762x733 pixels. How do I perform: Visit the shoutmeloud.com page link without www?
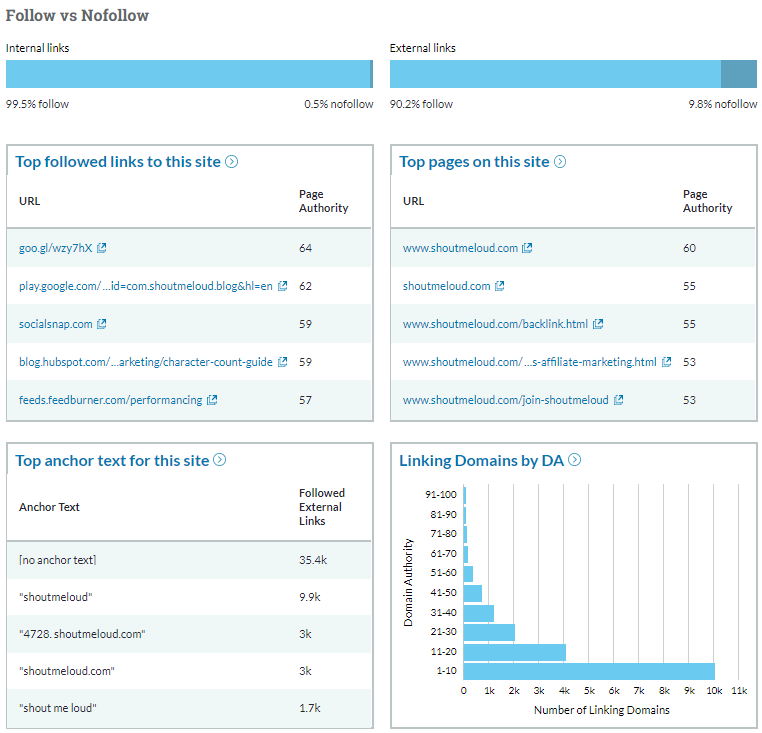tap(447, 286)
